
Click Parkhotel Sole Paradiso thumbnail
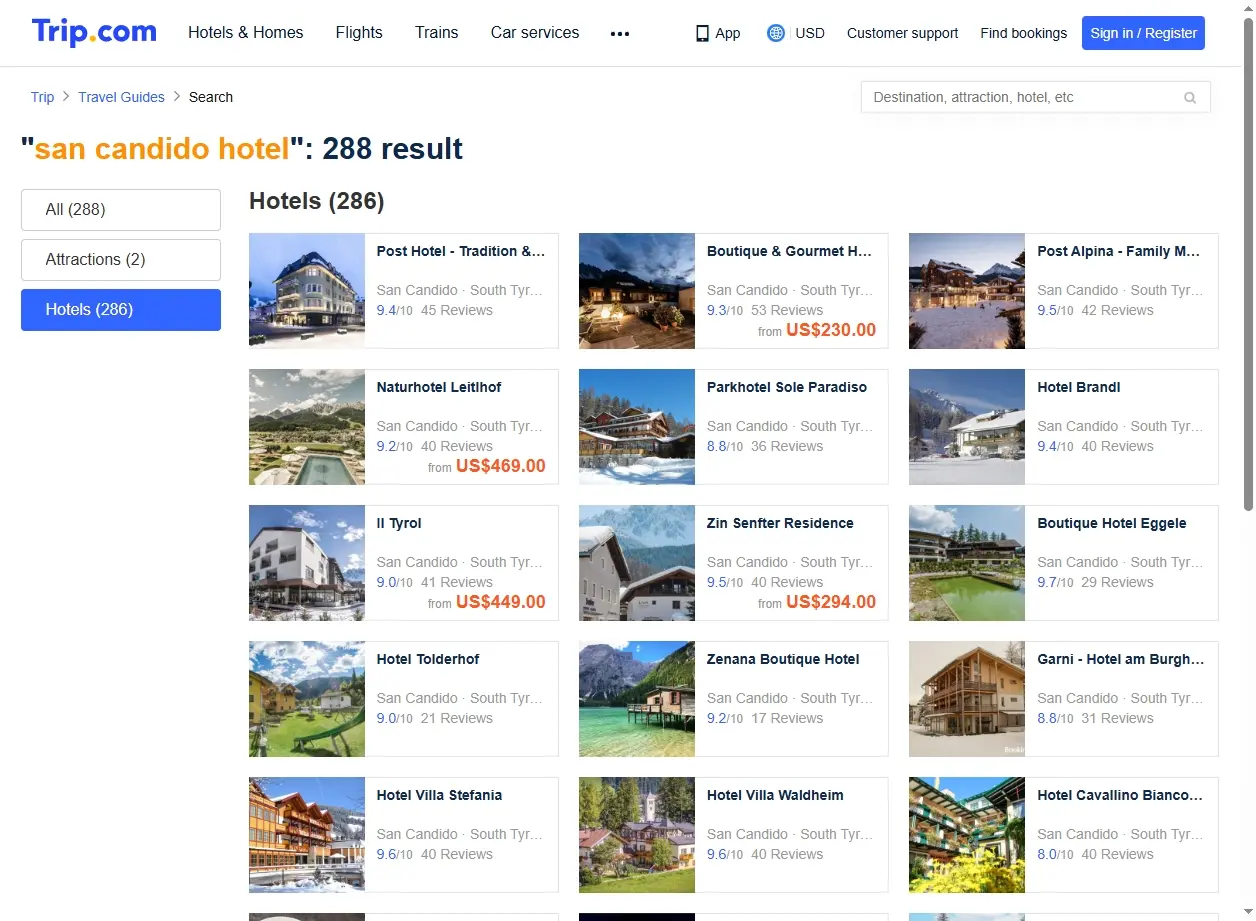pyautogui.click(x=637, y=427)
